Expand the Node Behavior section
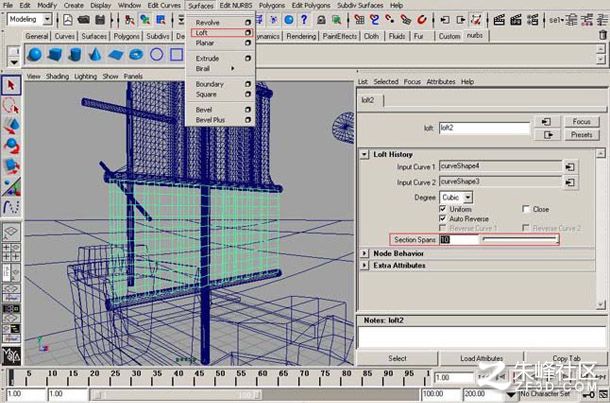 pyautogui.click(x=364, y=253)
